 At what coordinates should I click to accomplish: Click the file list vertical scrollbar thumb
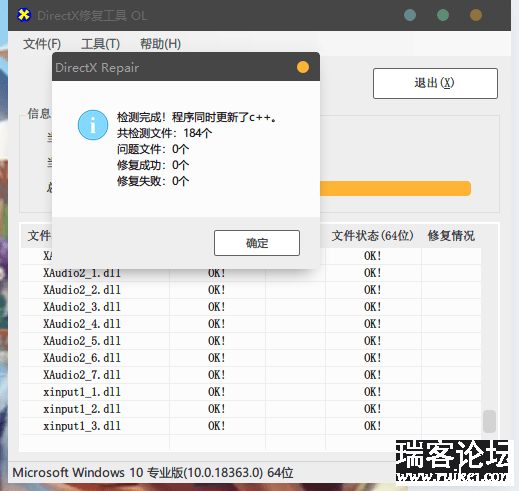tap(489, 421)
